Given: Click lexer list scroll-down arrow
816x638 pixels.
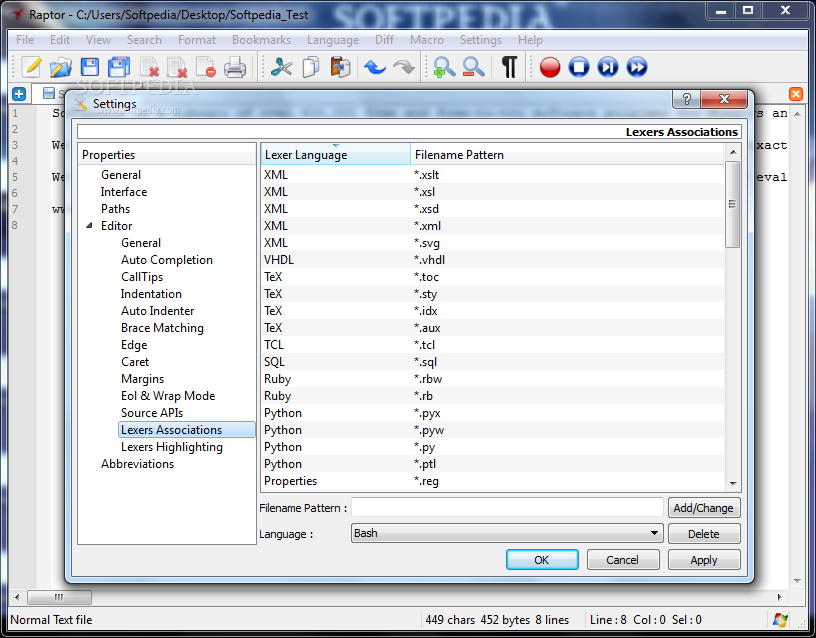Looking at the screenshot, I should (733, 483).
